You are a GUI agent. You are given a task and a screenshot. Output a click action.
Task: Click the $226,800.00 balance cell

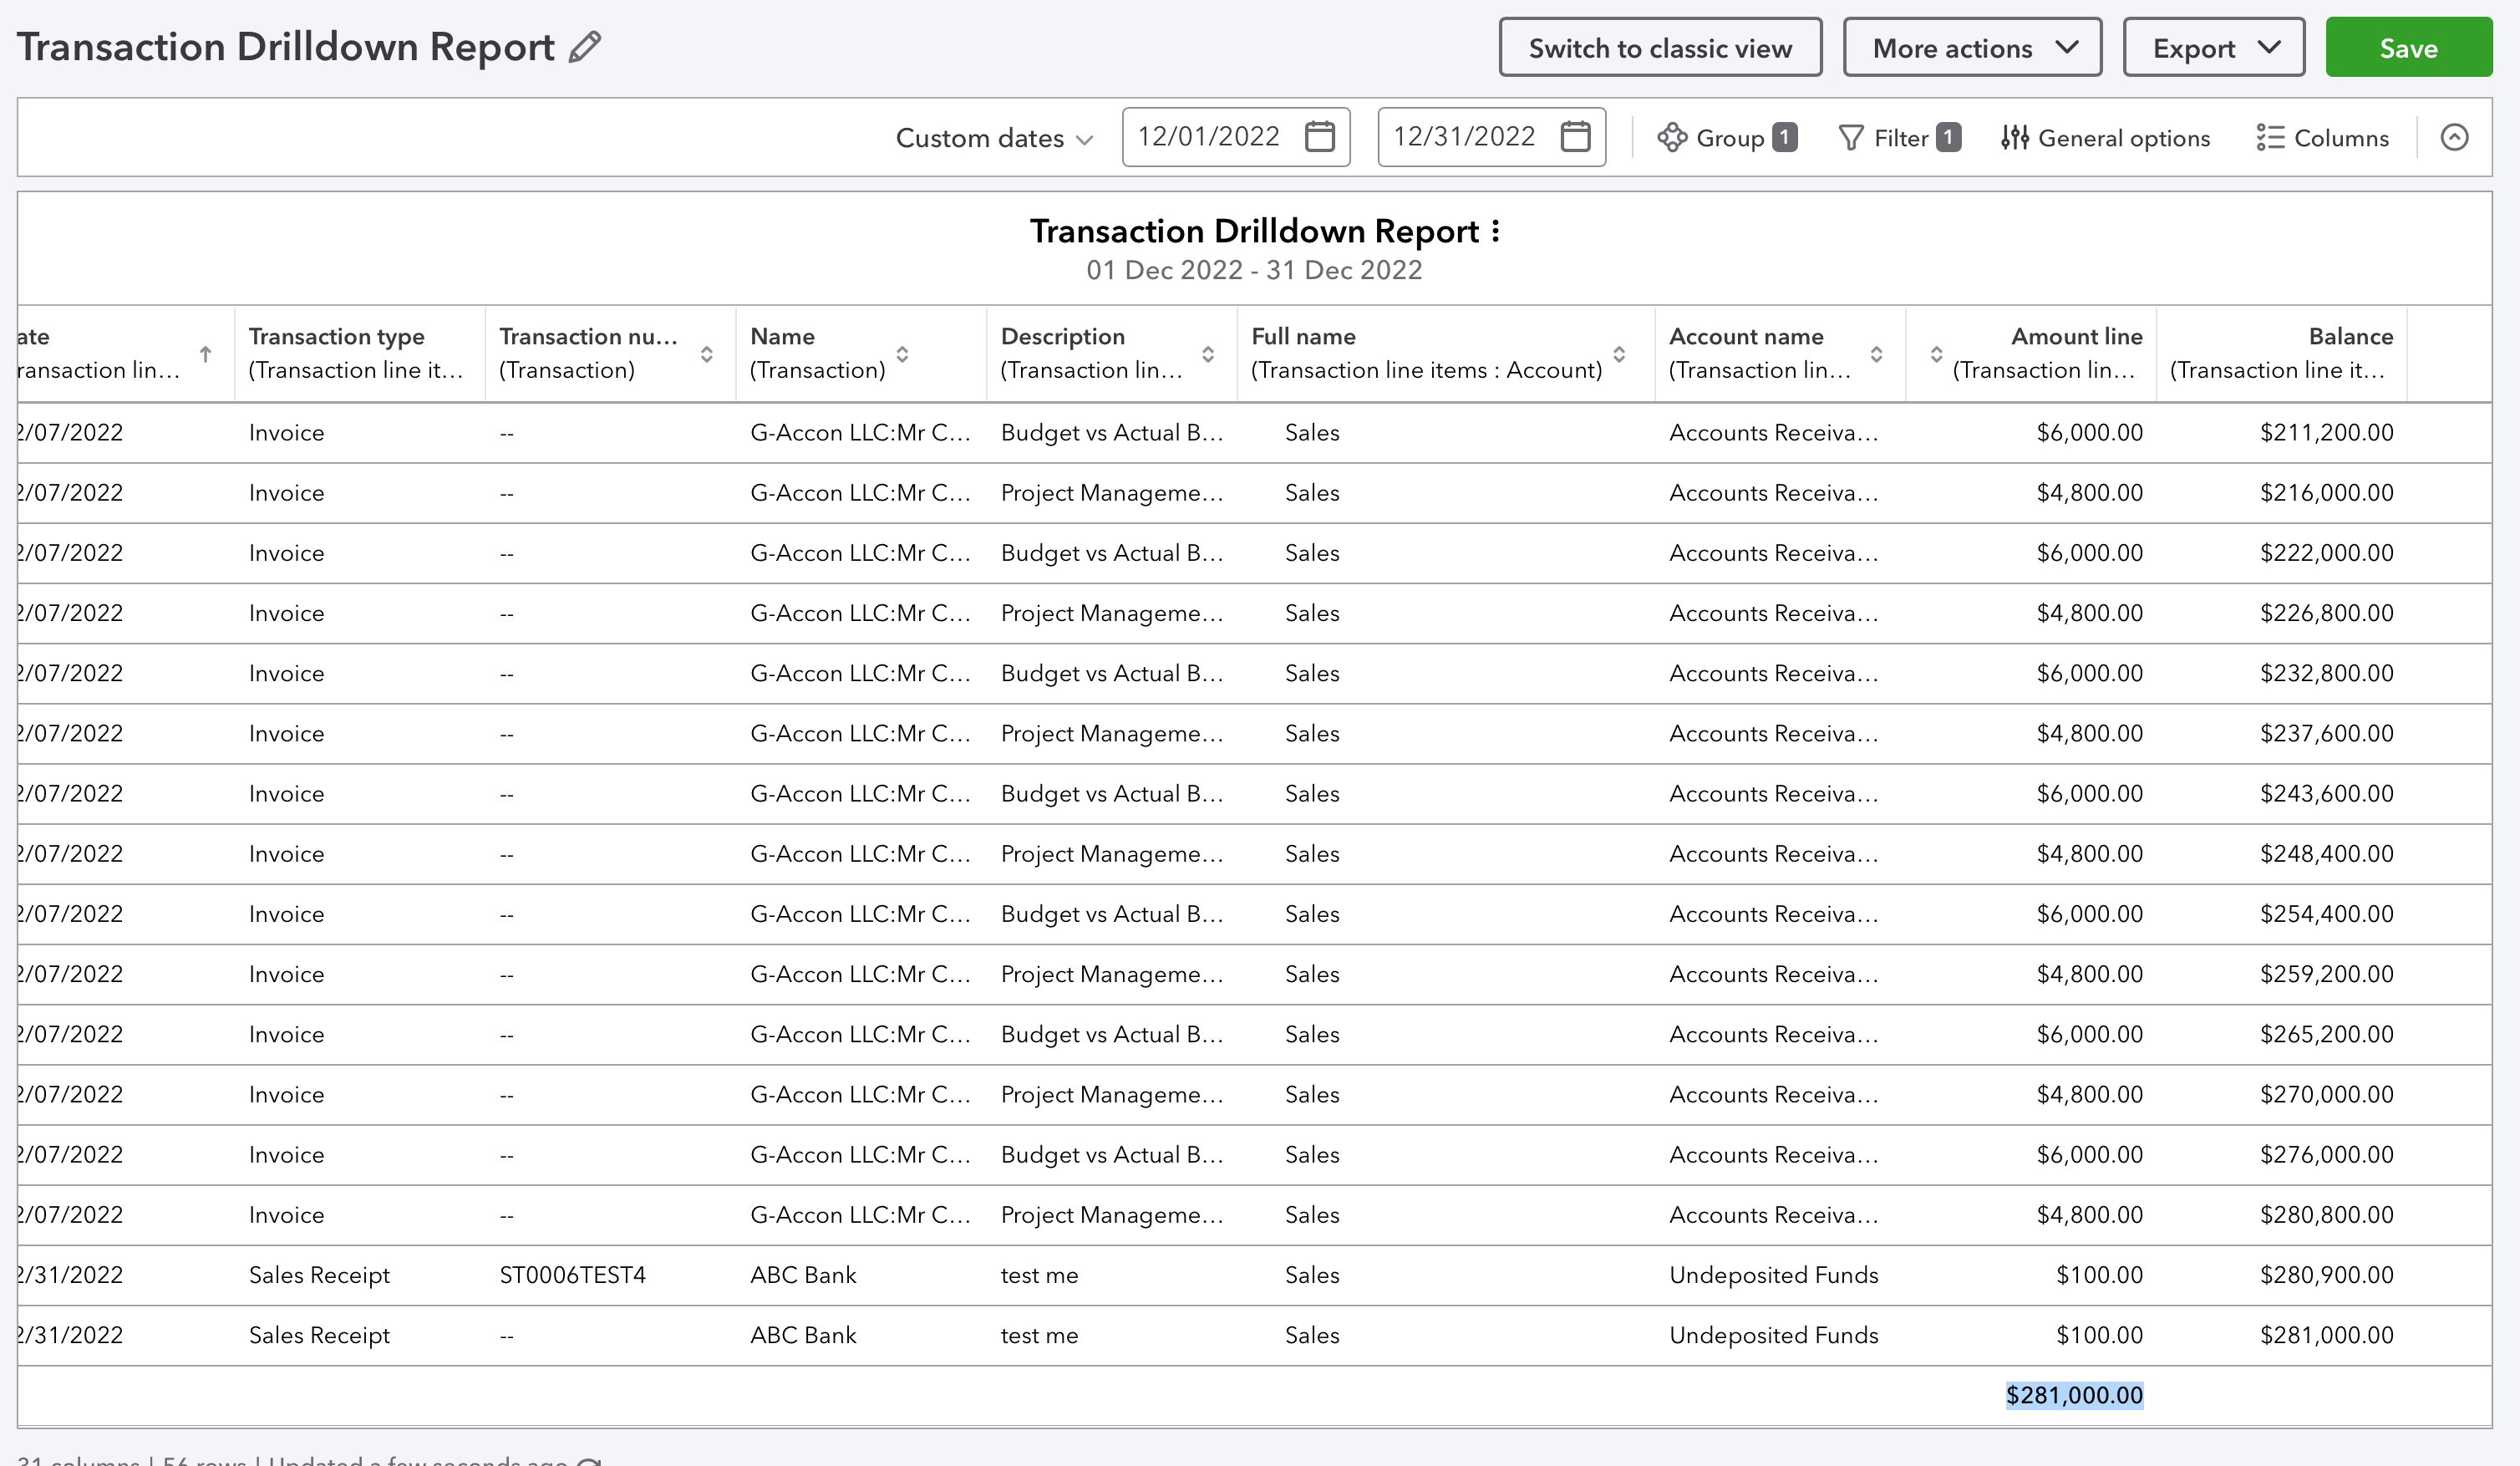(x=2327, y=613)
